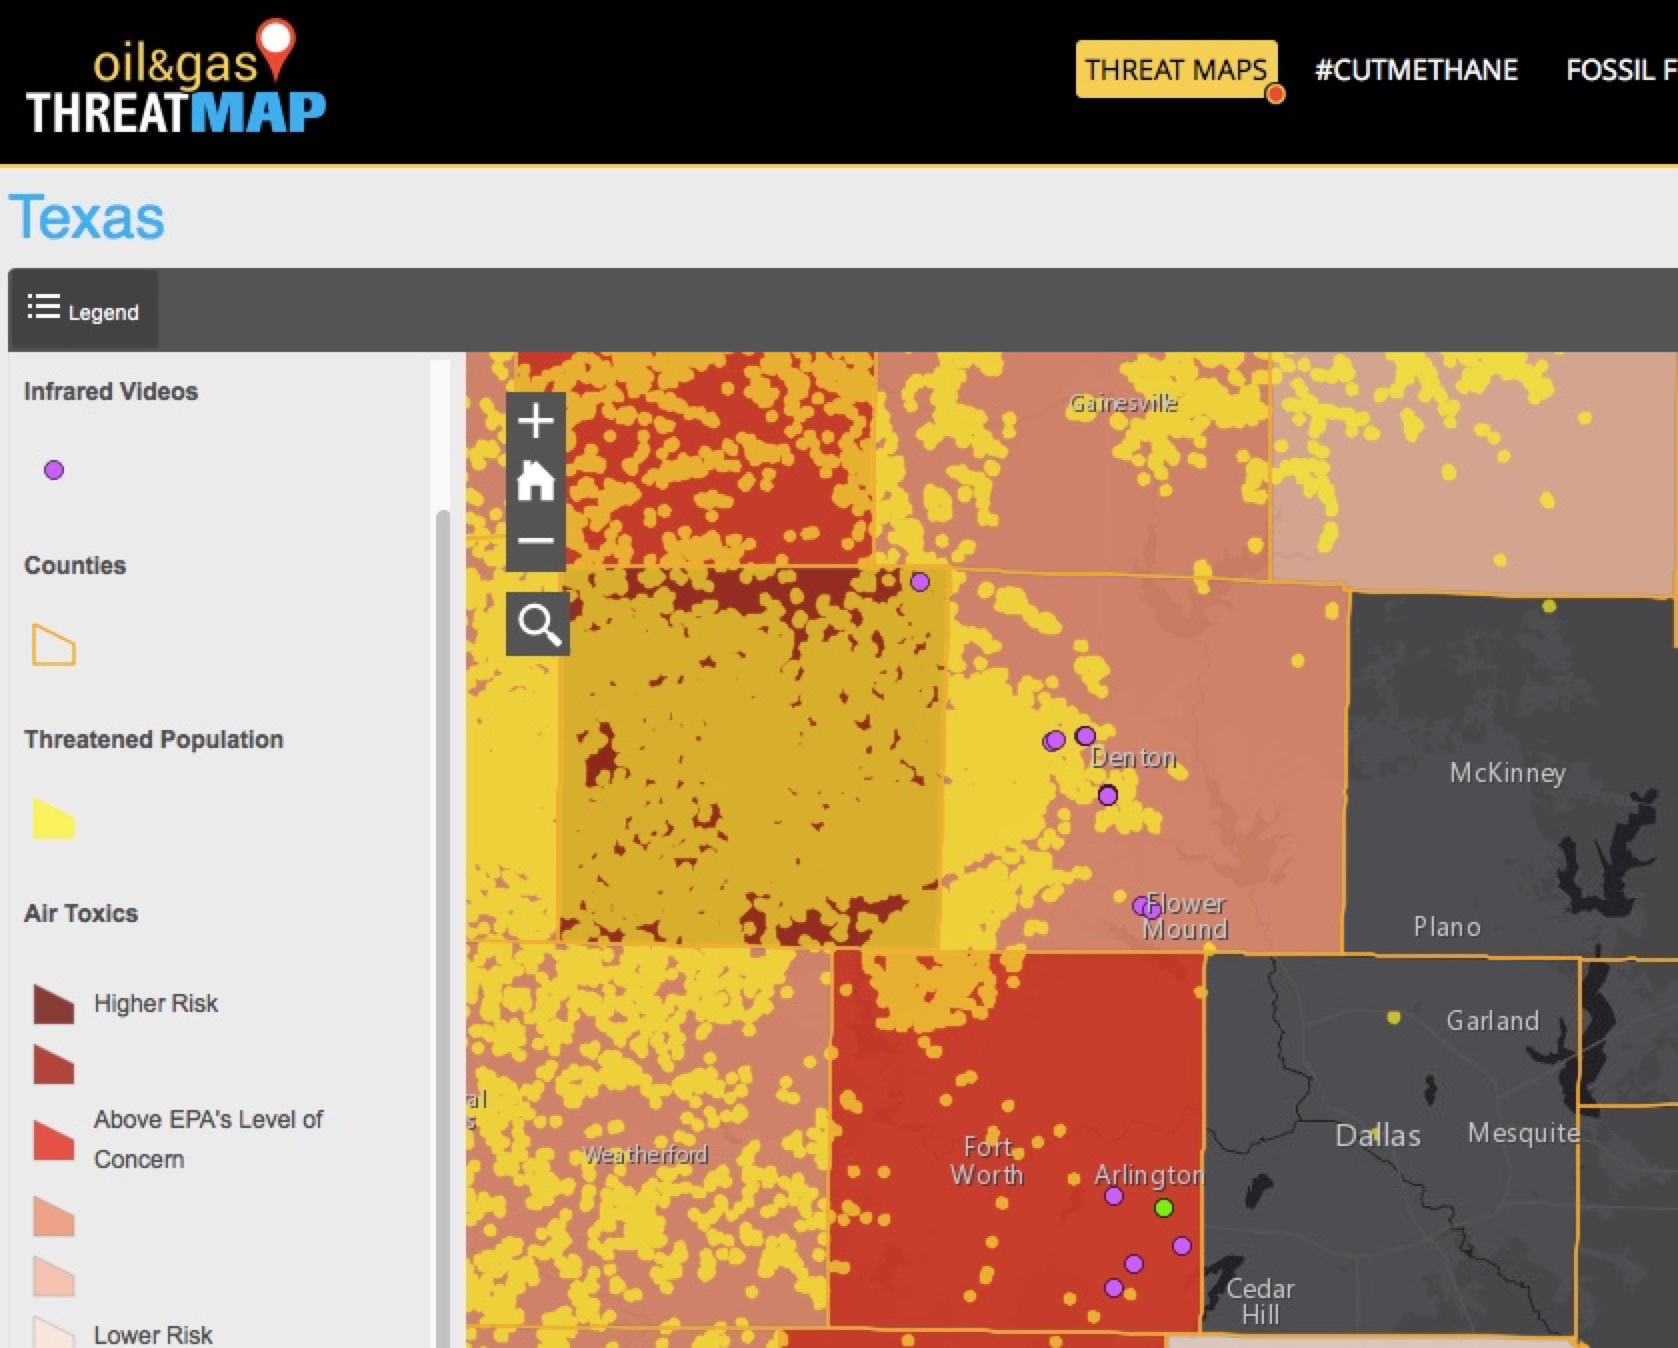Zoom in on the map
Screen dimensions: 1678x1348
coord(536,421)
